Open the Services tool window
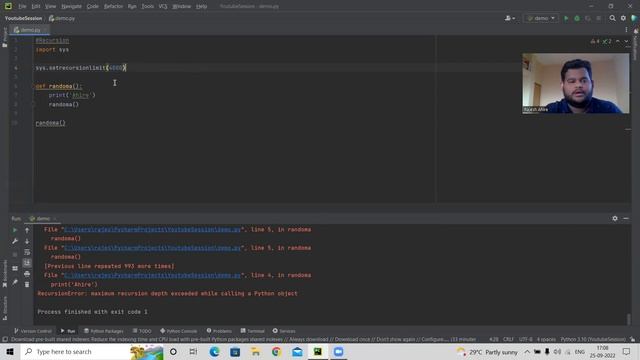 [x=284, y=331]
